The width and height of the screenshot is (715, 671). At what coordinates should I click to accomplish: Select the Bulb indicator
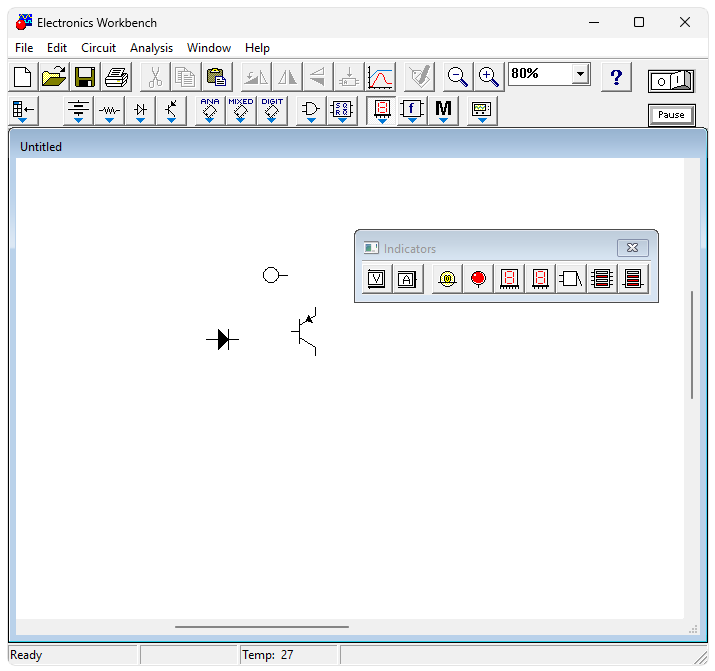447,279
